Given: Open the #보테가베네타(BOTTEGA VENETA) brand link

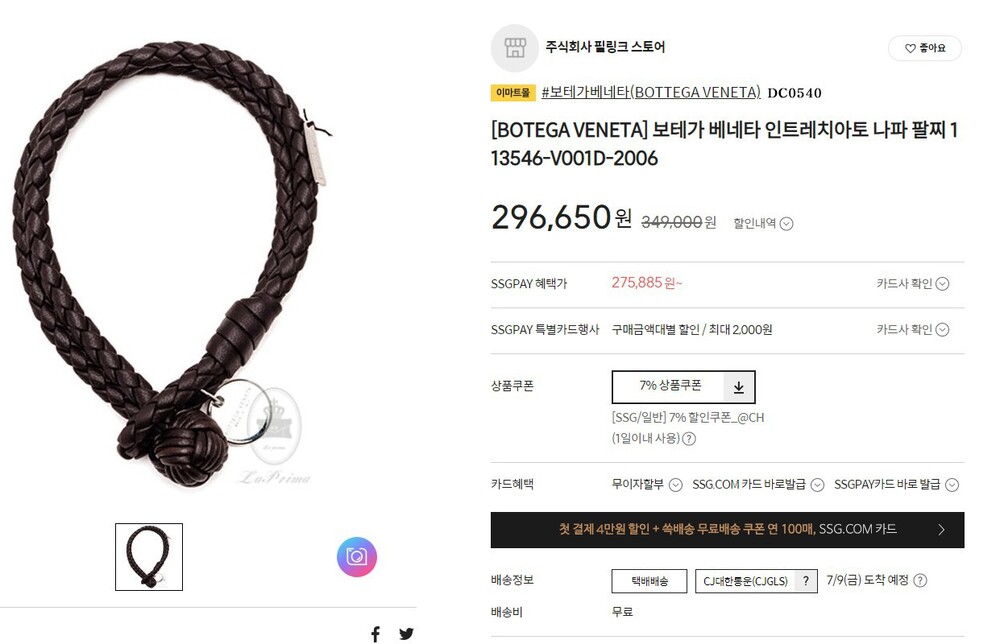Looking at the screenshot, I should 651,92.
